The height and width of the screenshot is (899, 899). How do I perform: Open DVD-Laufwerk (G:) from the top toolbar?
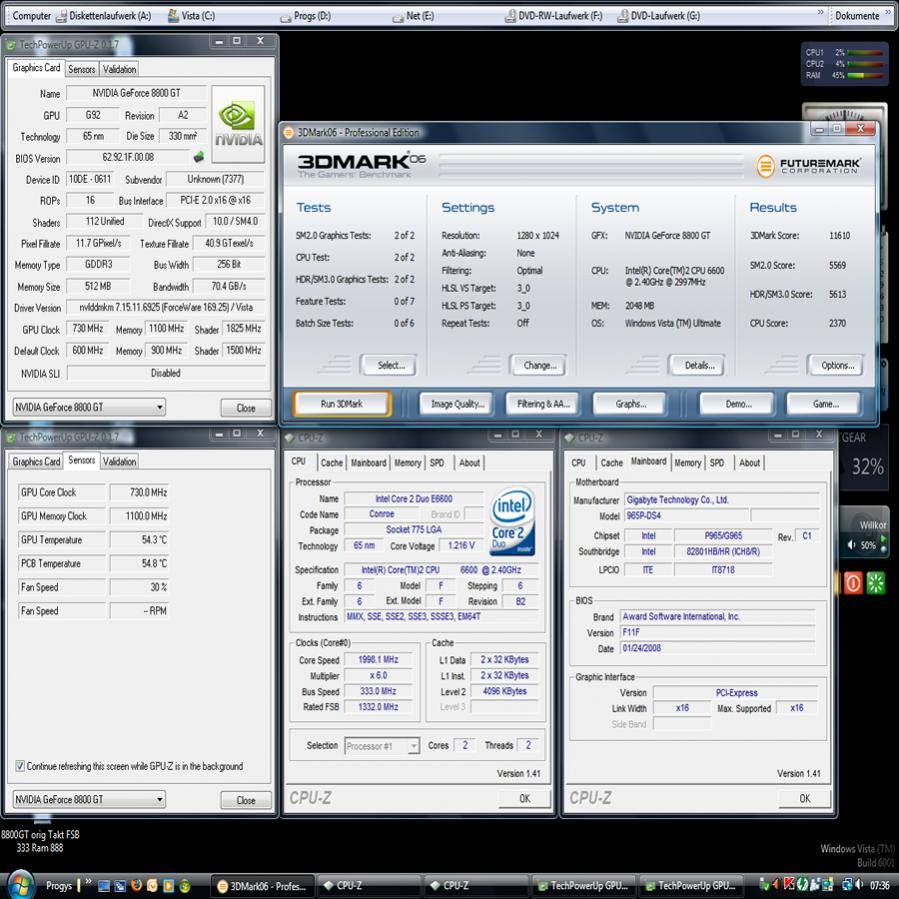[x=658, y=16]
